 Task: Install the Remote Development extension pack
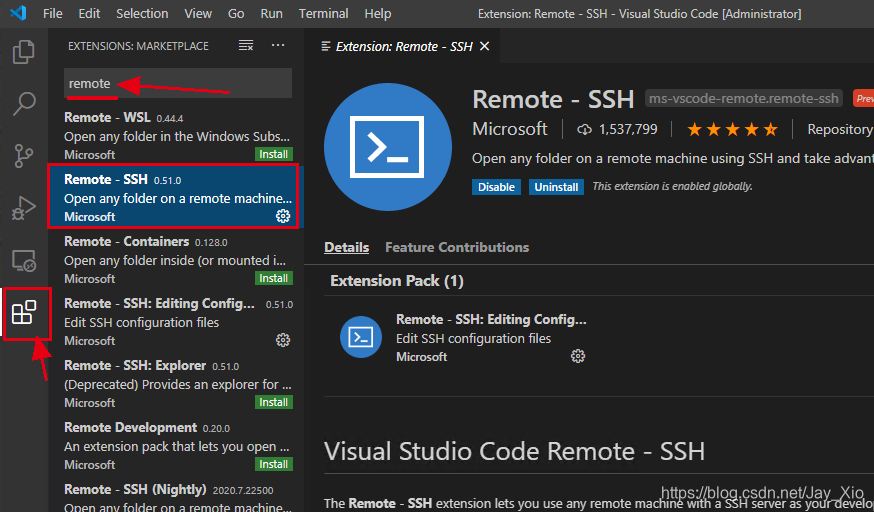coord(274,464)
